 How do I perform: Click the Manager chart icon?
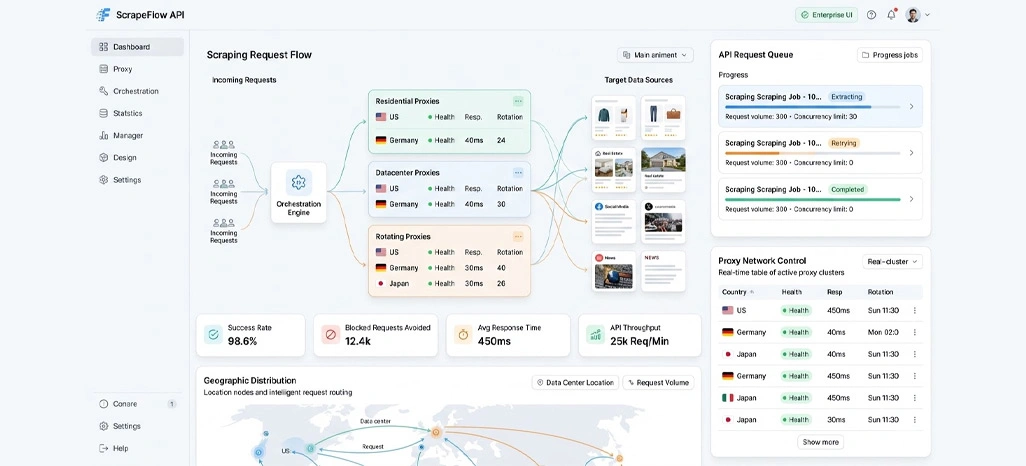click(103, 135)
